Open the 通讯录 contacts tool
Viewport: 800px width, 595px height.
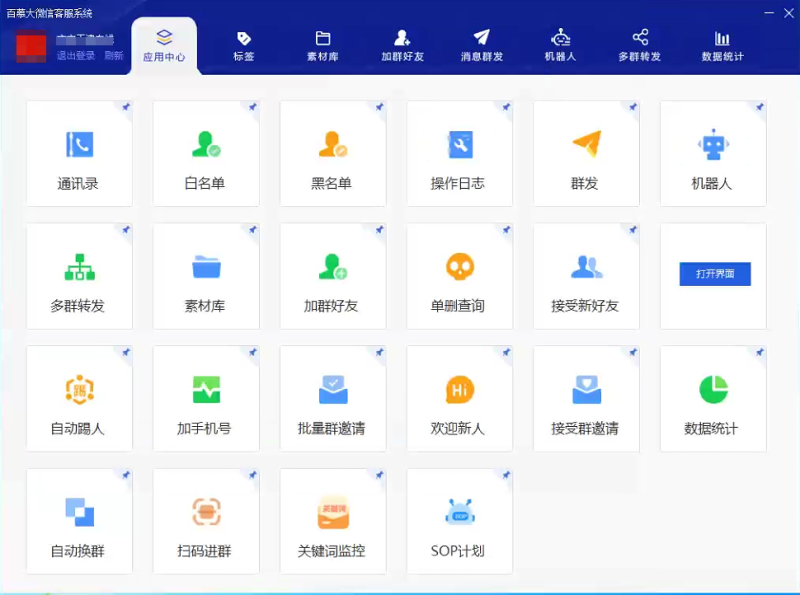point(79,152)
